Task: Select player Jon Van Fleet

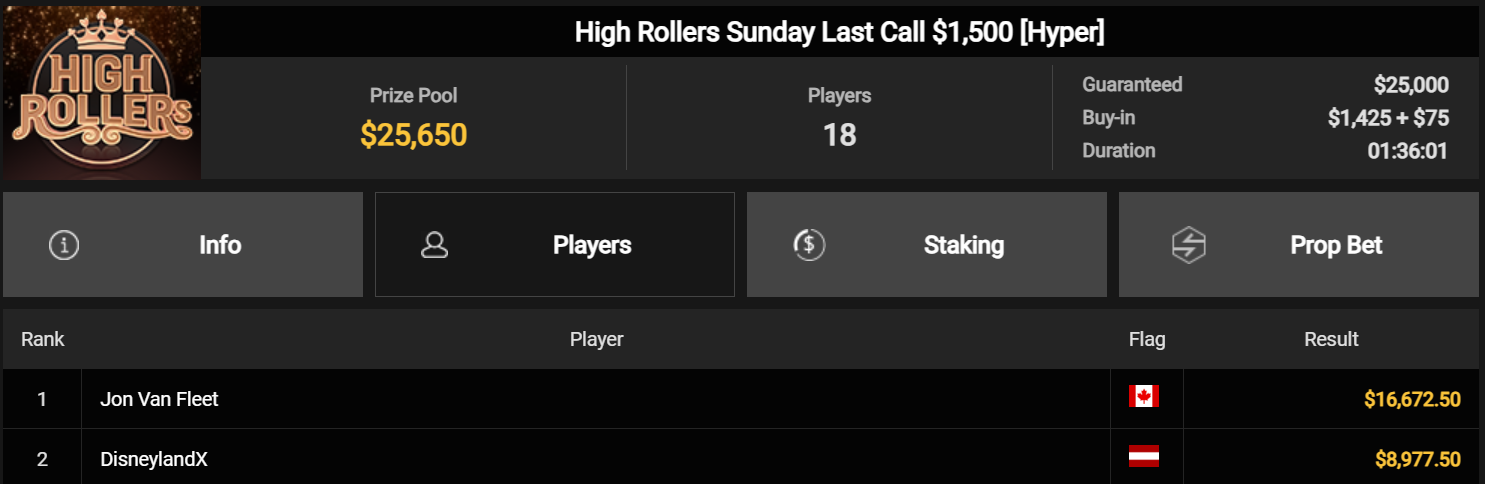Action: (159, 399)
